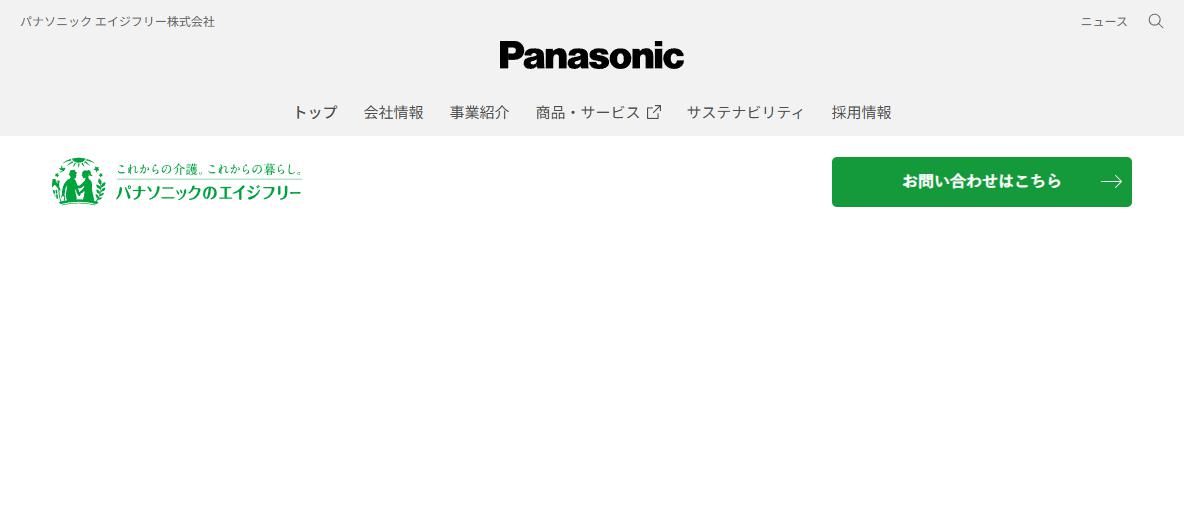Click the お問い合わせはこちら green button
1184x528 pixels.
tap(982, 182)
